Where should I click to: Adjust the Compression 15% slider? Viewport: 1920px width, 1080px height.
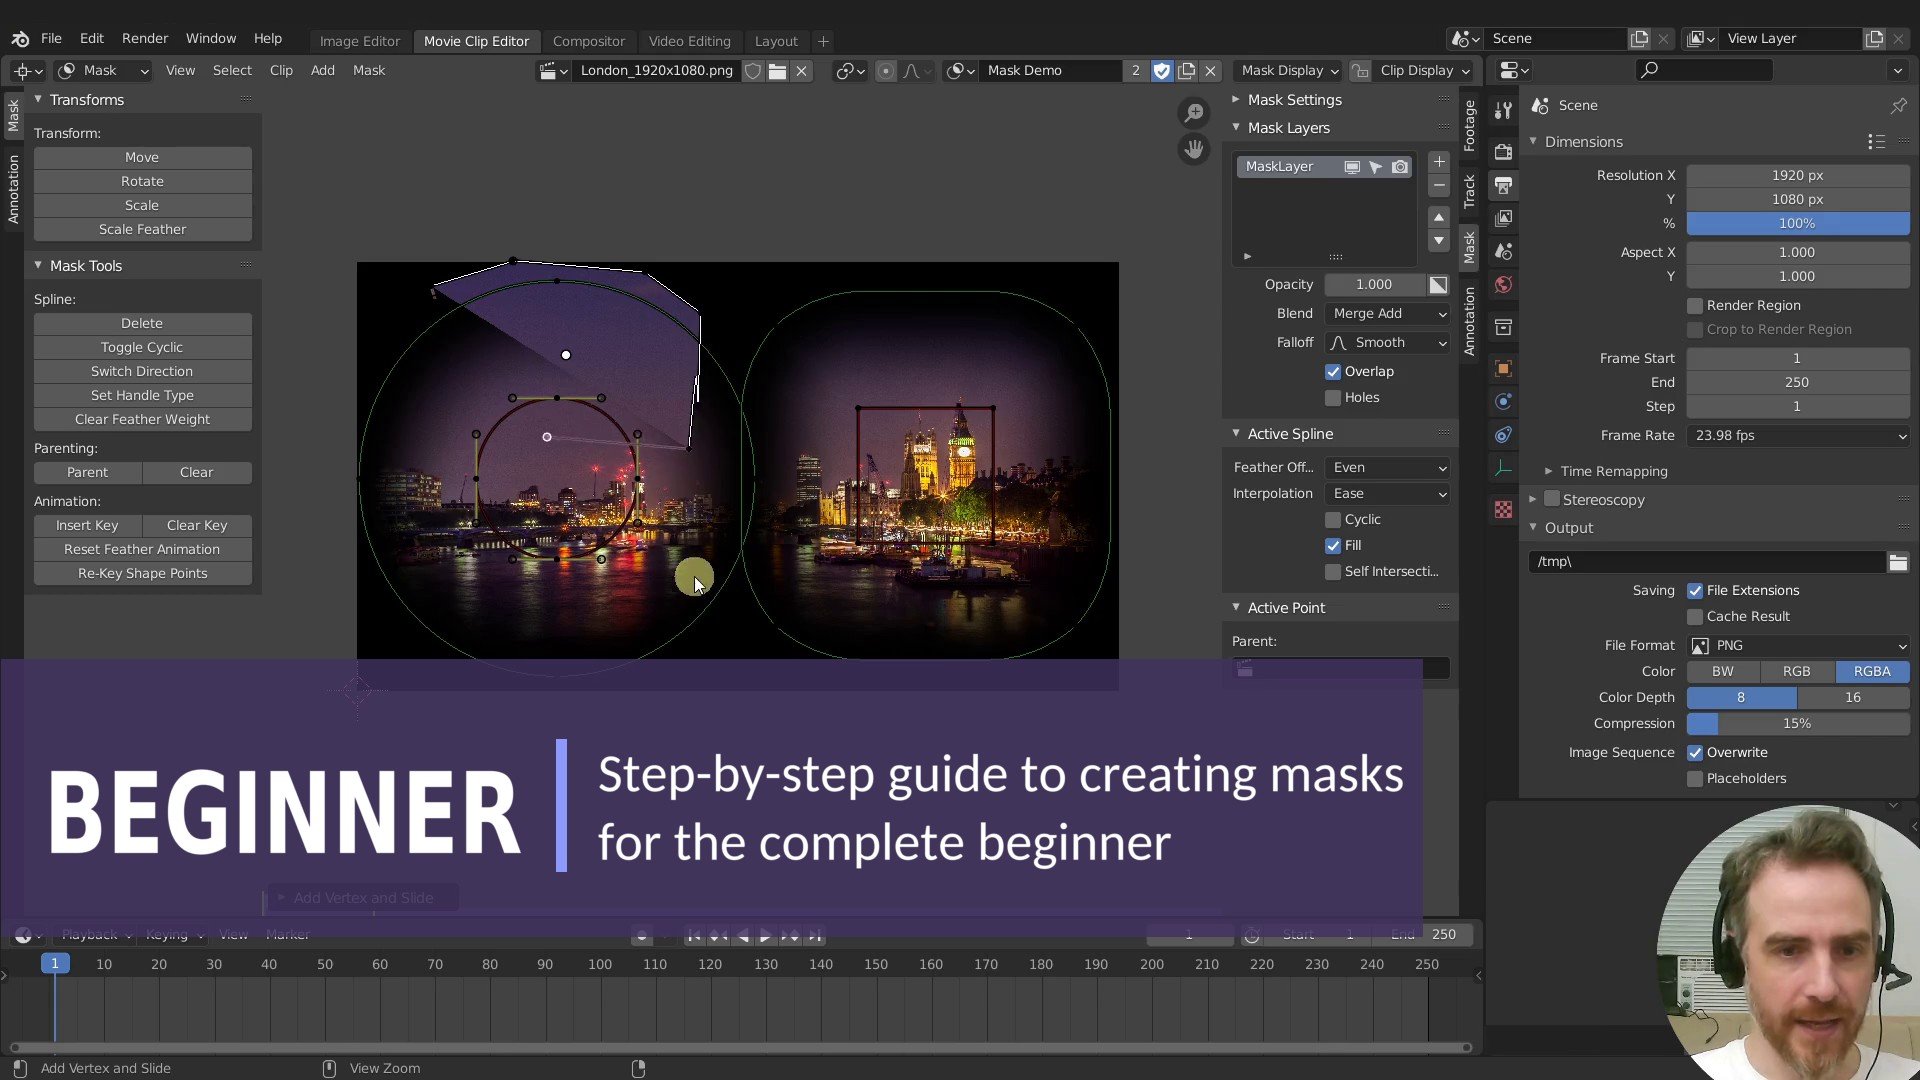tap(1797, 724)
